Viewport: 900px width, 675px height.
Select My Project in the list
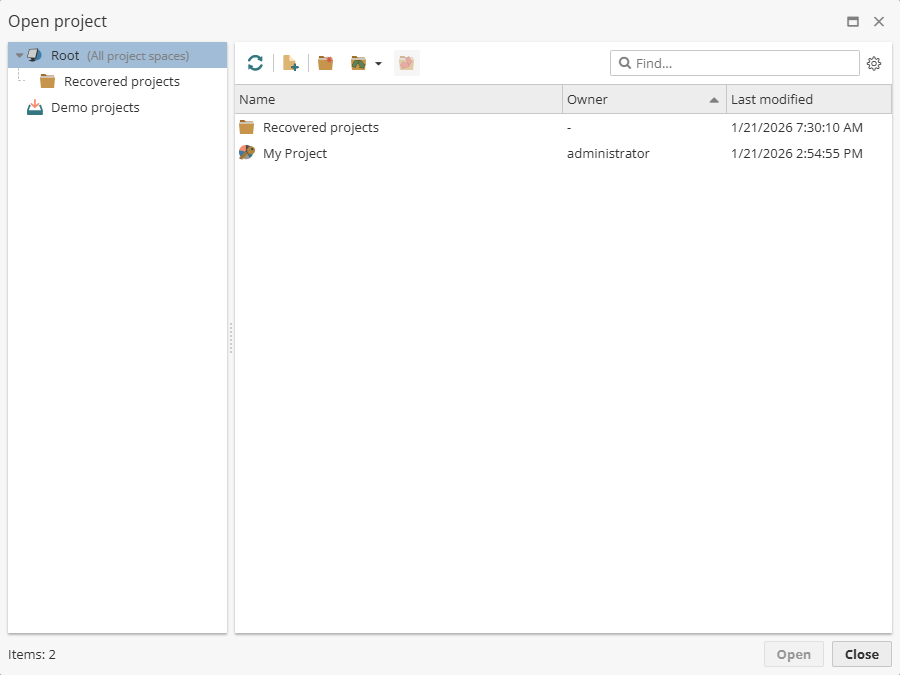pyautogui.click(x=296, y=153)
